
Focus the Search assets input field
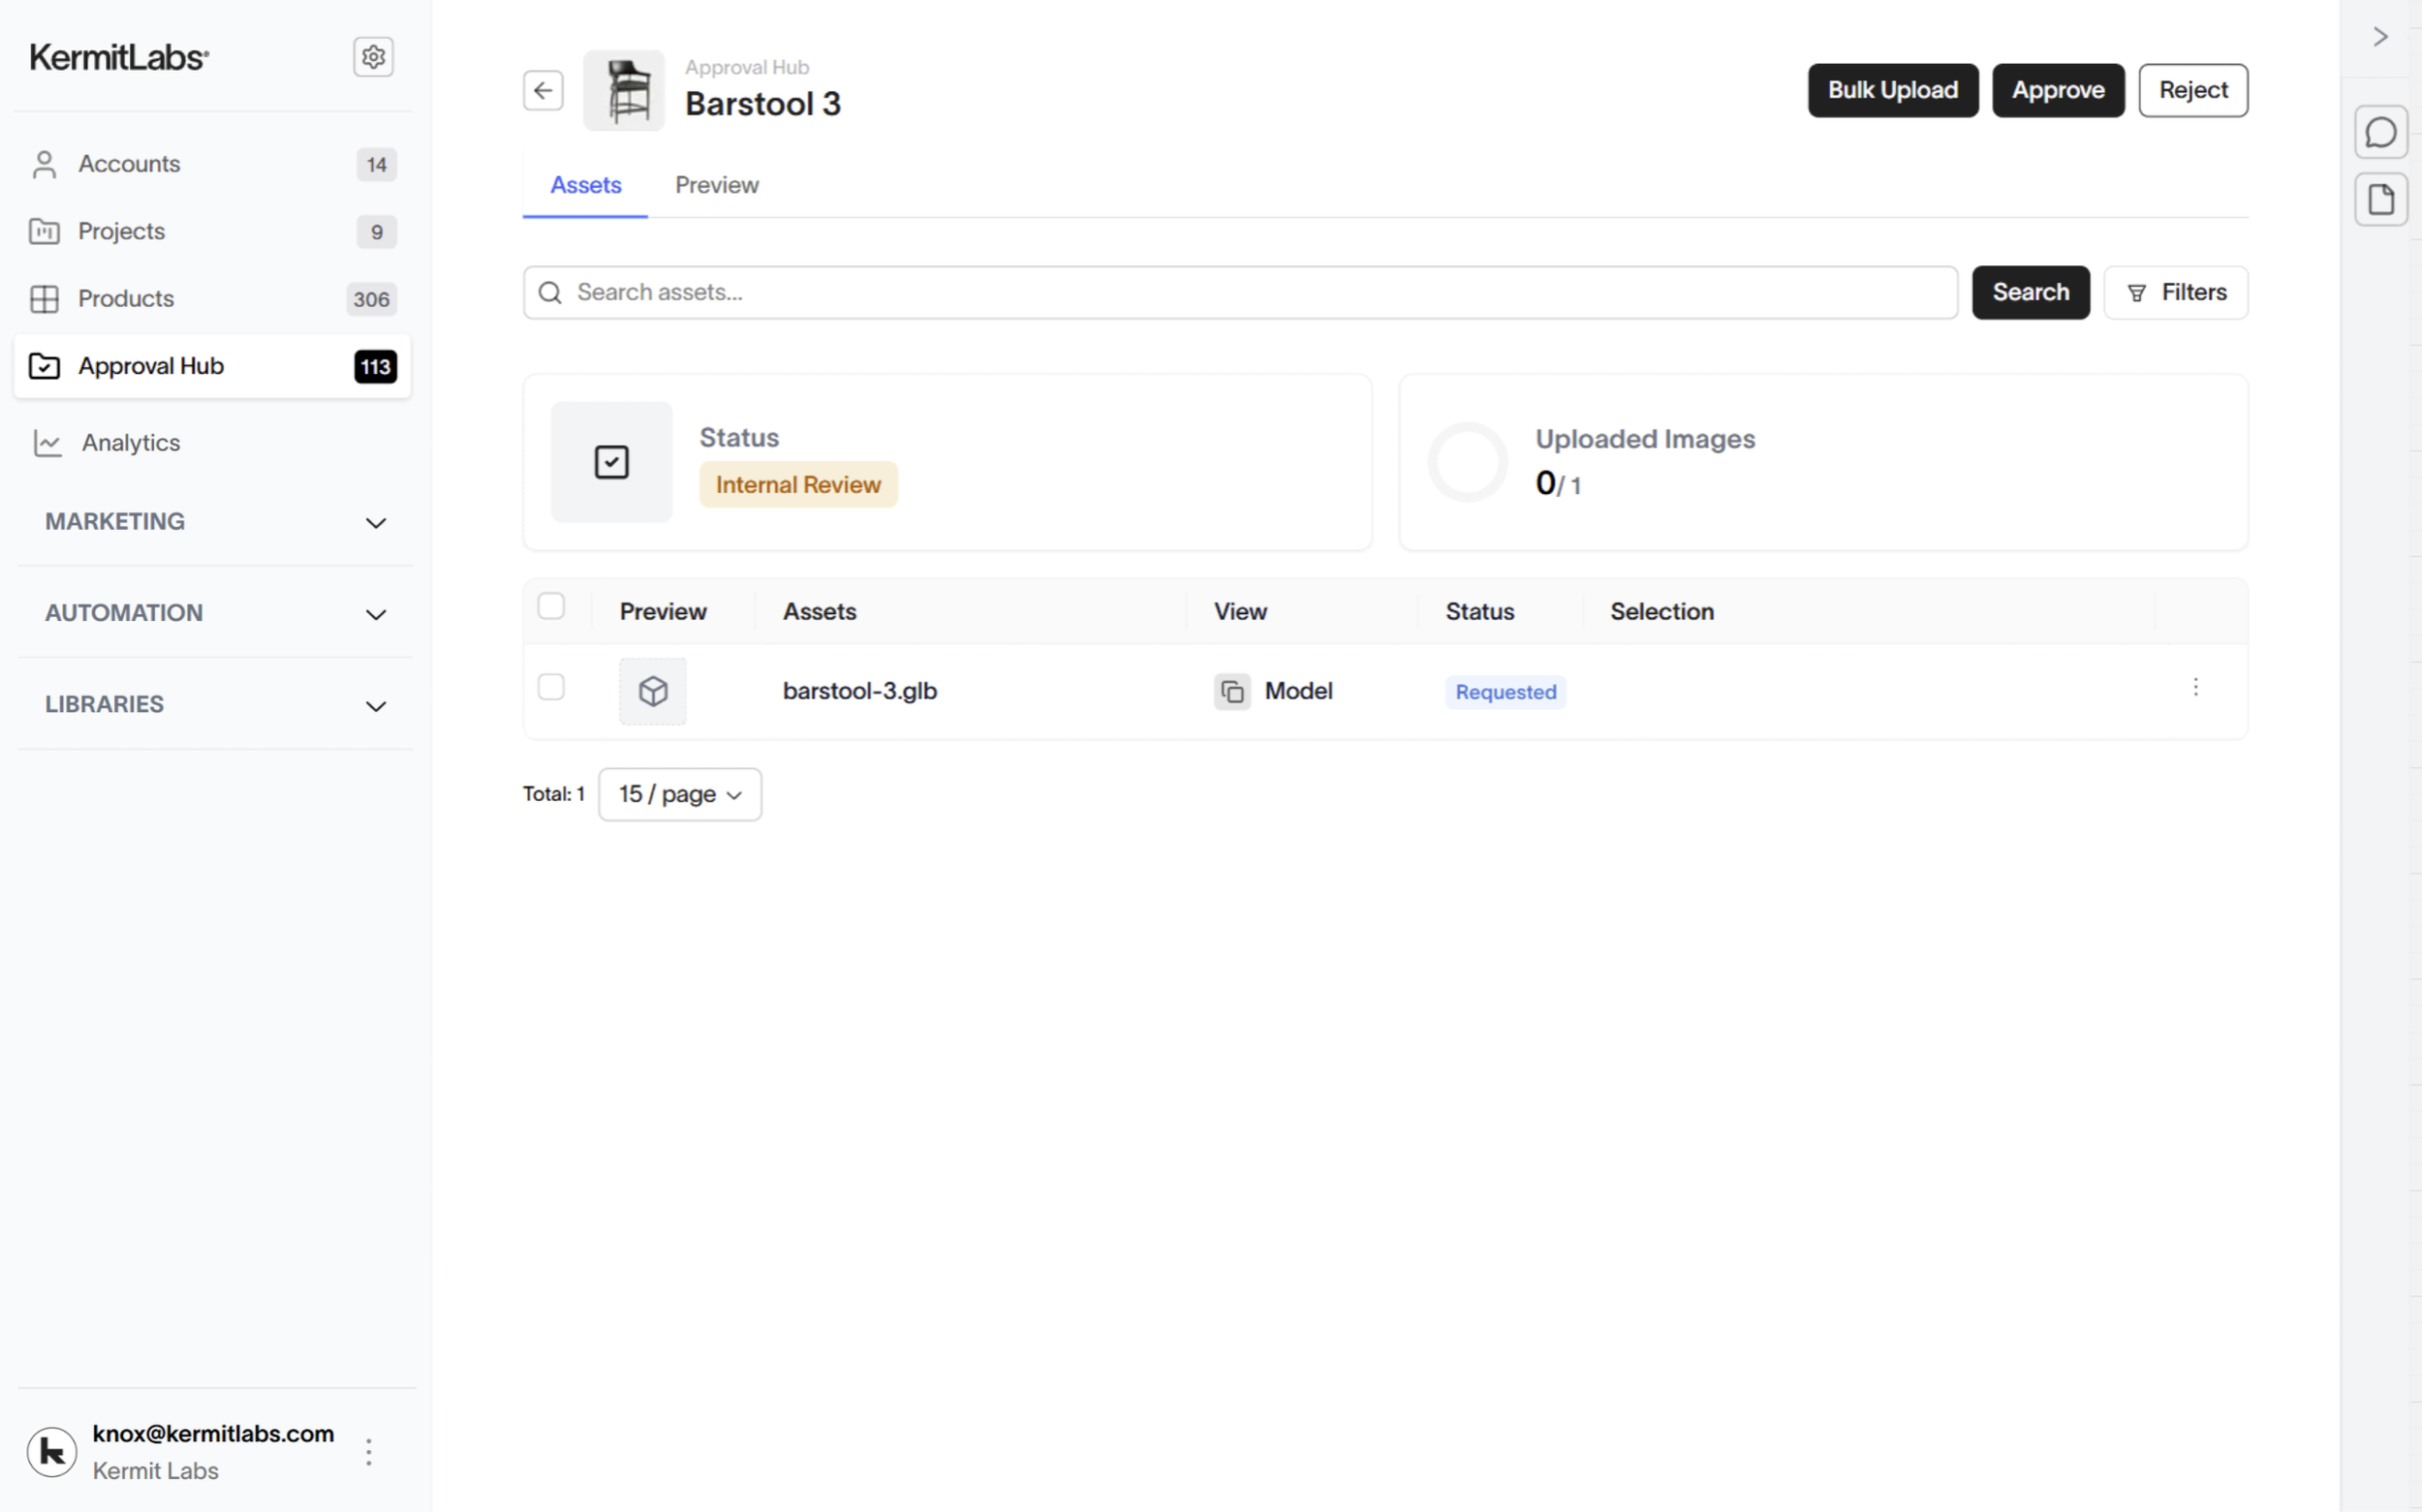(1240, 293)
